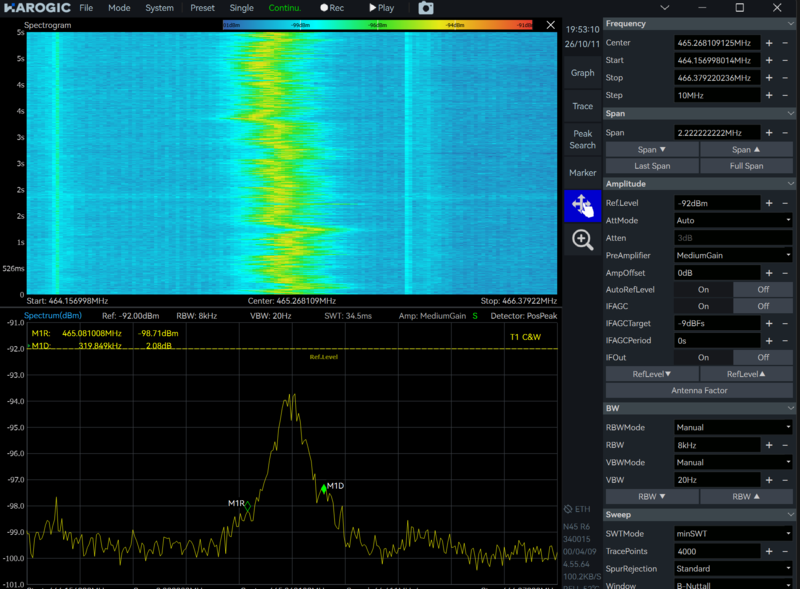Viewport: 800px width, 589px height.
Task: Start recording with Rec button
Action: [332, 8]
